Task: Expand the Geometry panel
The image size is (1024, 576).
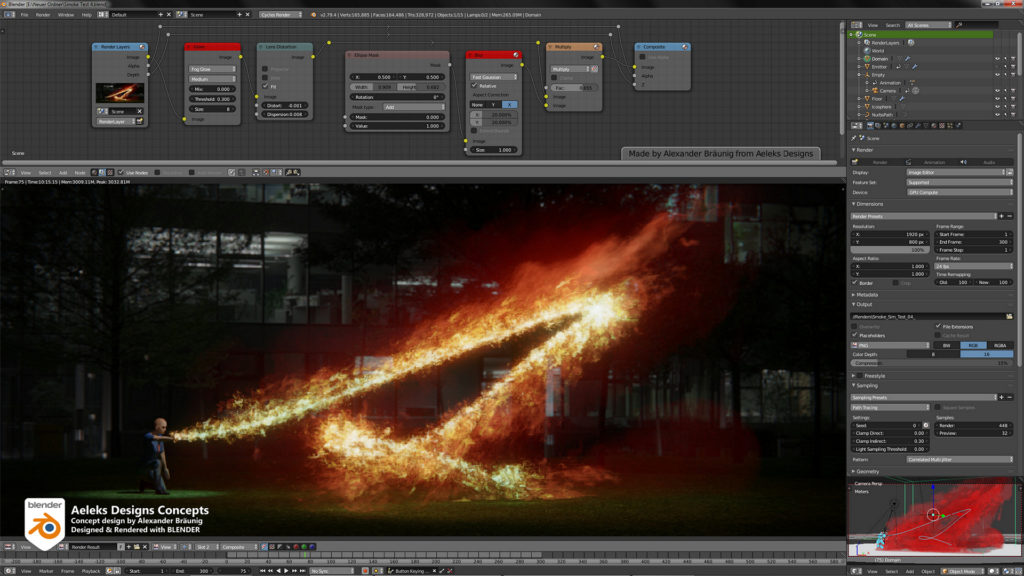Action: (867, 472)
